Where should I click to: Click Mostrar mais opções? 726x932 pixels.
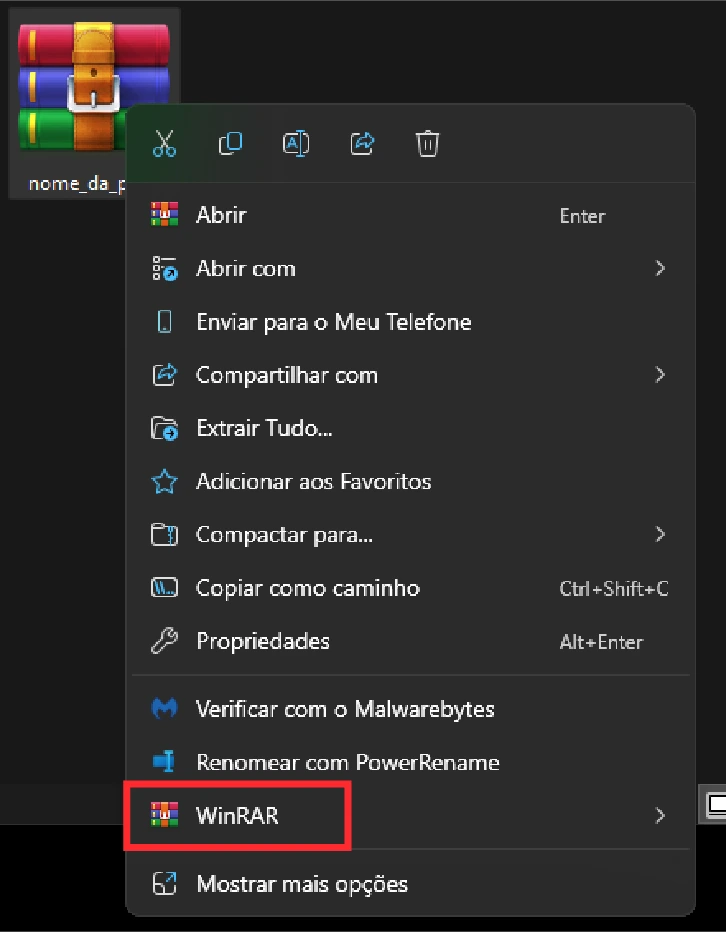(x=302, y=884)
